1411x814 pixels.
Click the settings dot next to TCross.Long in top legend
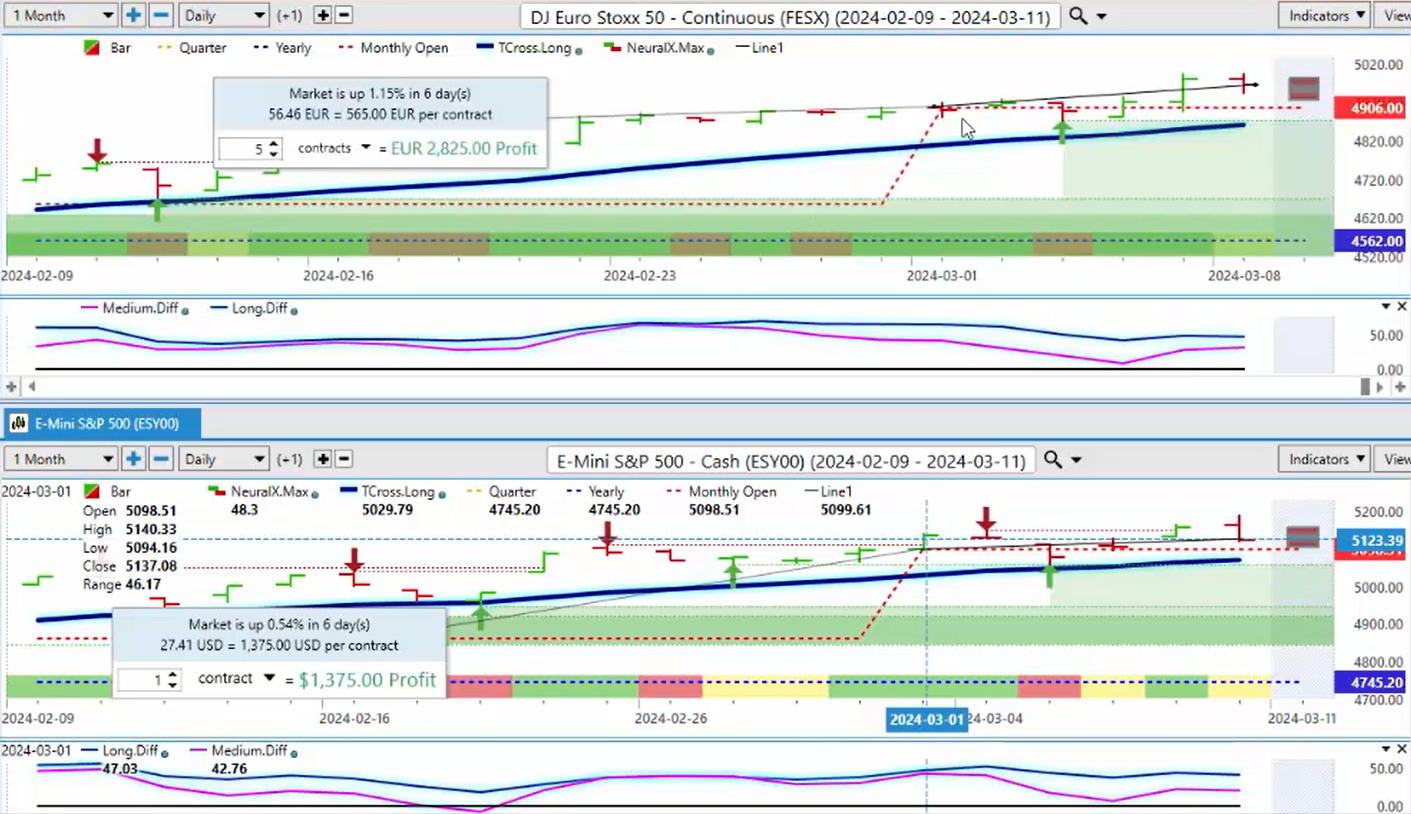(579, 49)
